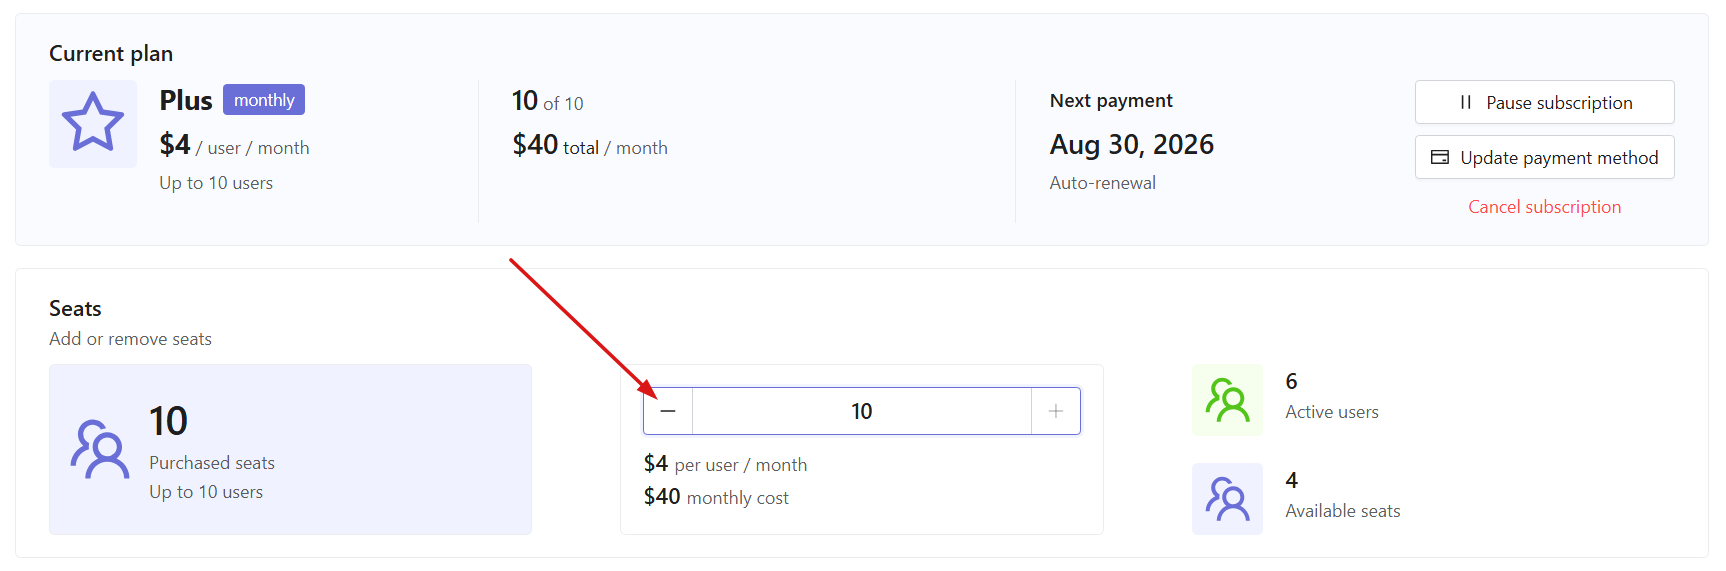The image size is (1726, 571).
Task: Click the Plus plan star icon
Action: [93, 123]
